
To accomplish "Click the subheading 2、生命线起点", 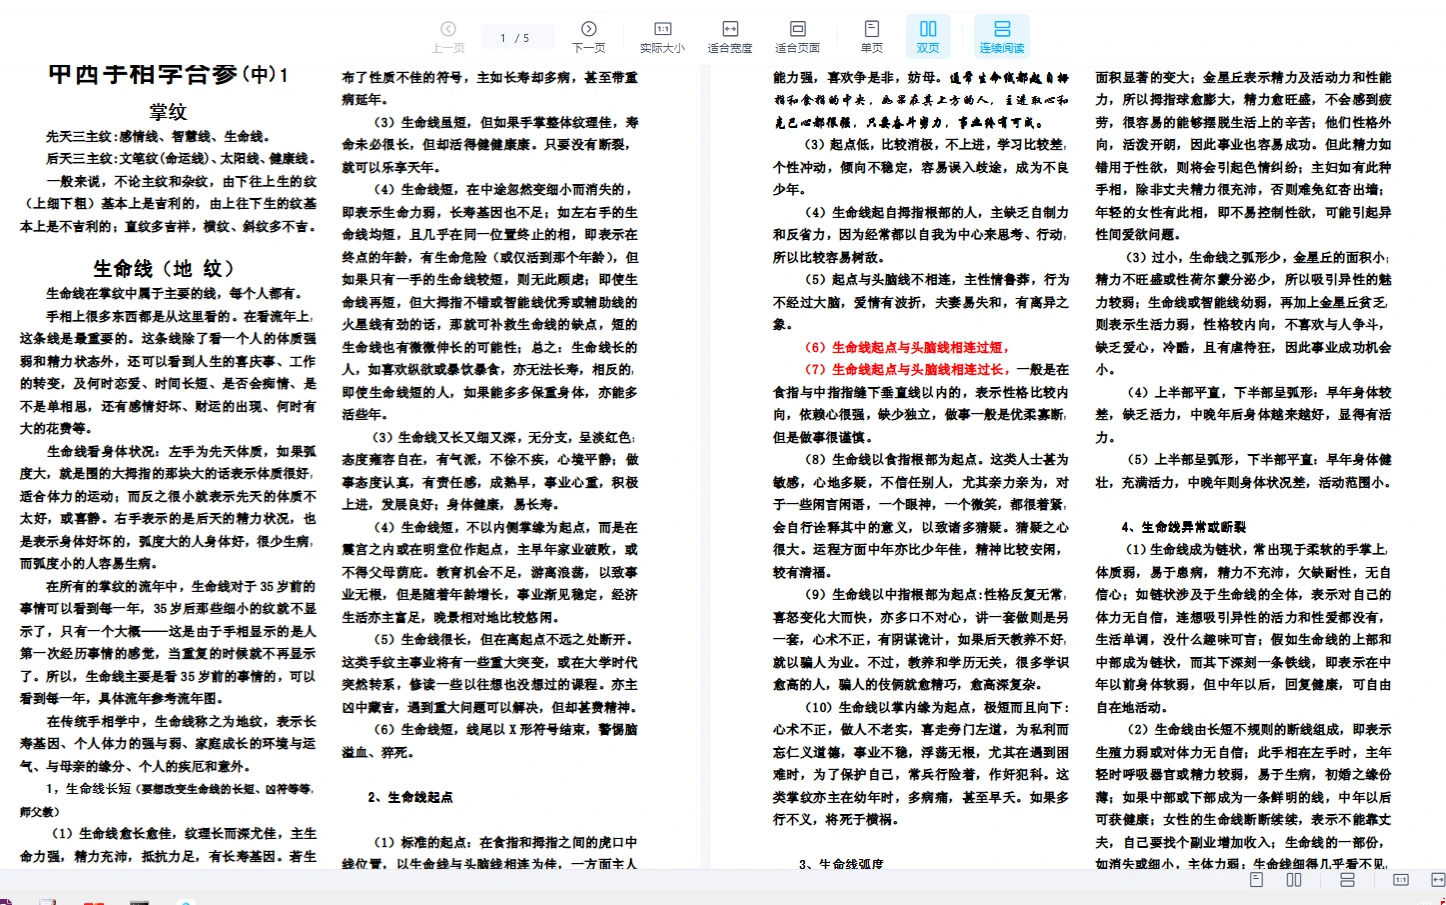I will [x=410, y=797].
